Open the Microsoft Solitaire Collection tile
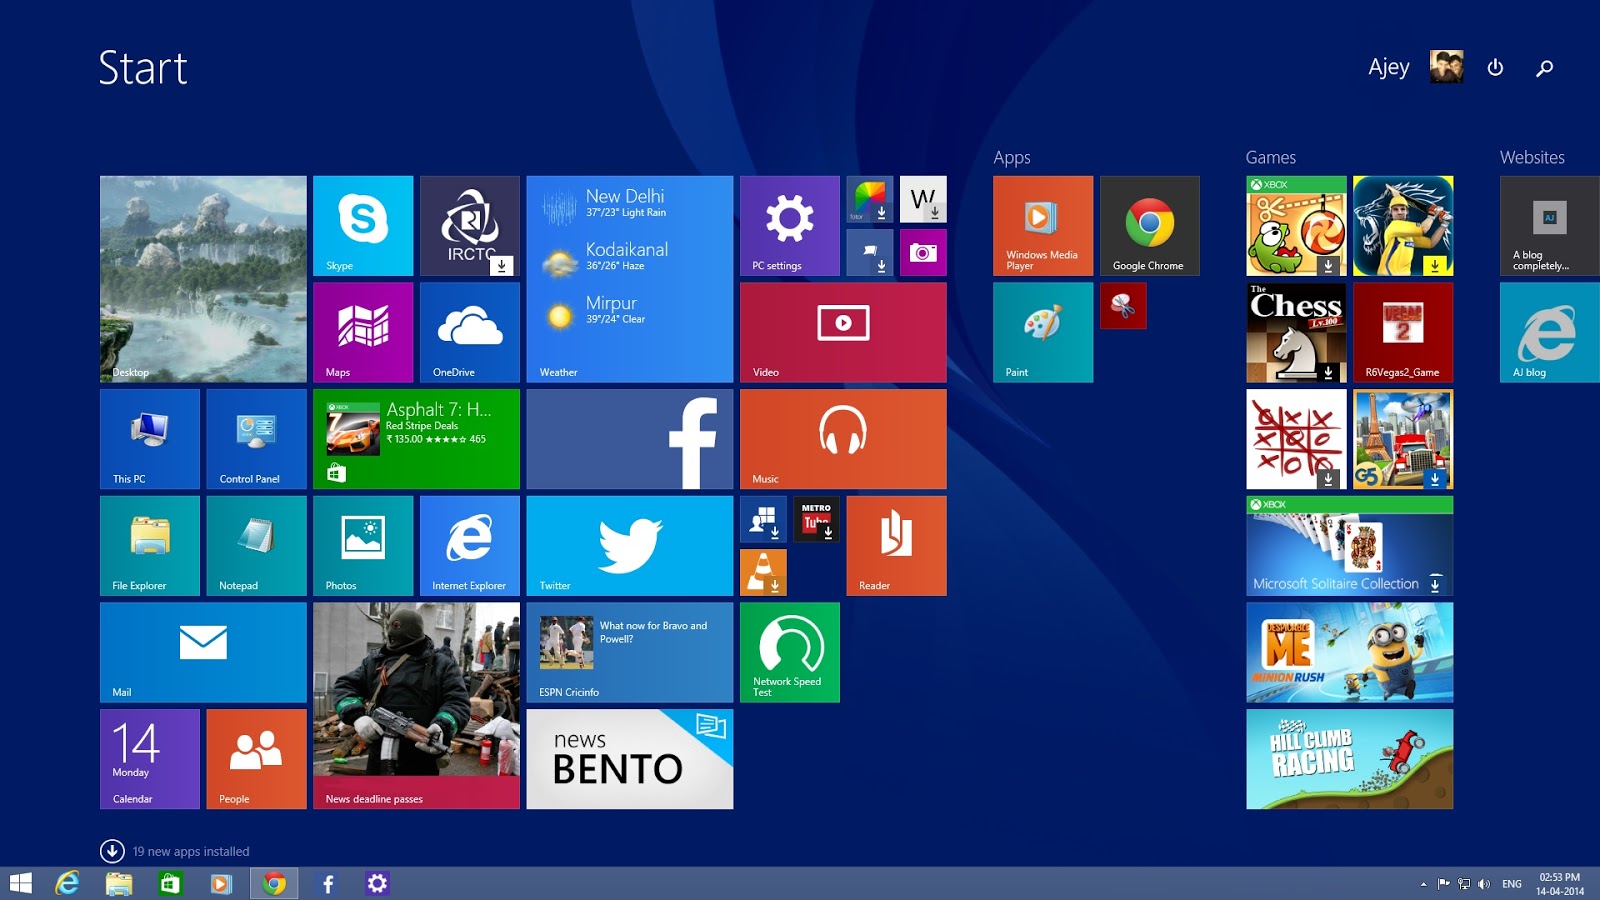1600x900 pixels. point(1350,546)
